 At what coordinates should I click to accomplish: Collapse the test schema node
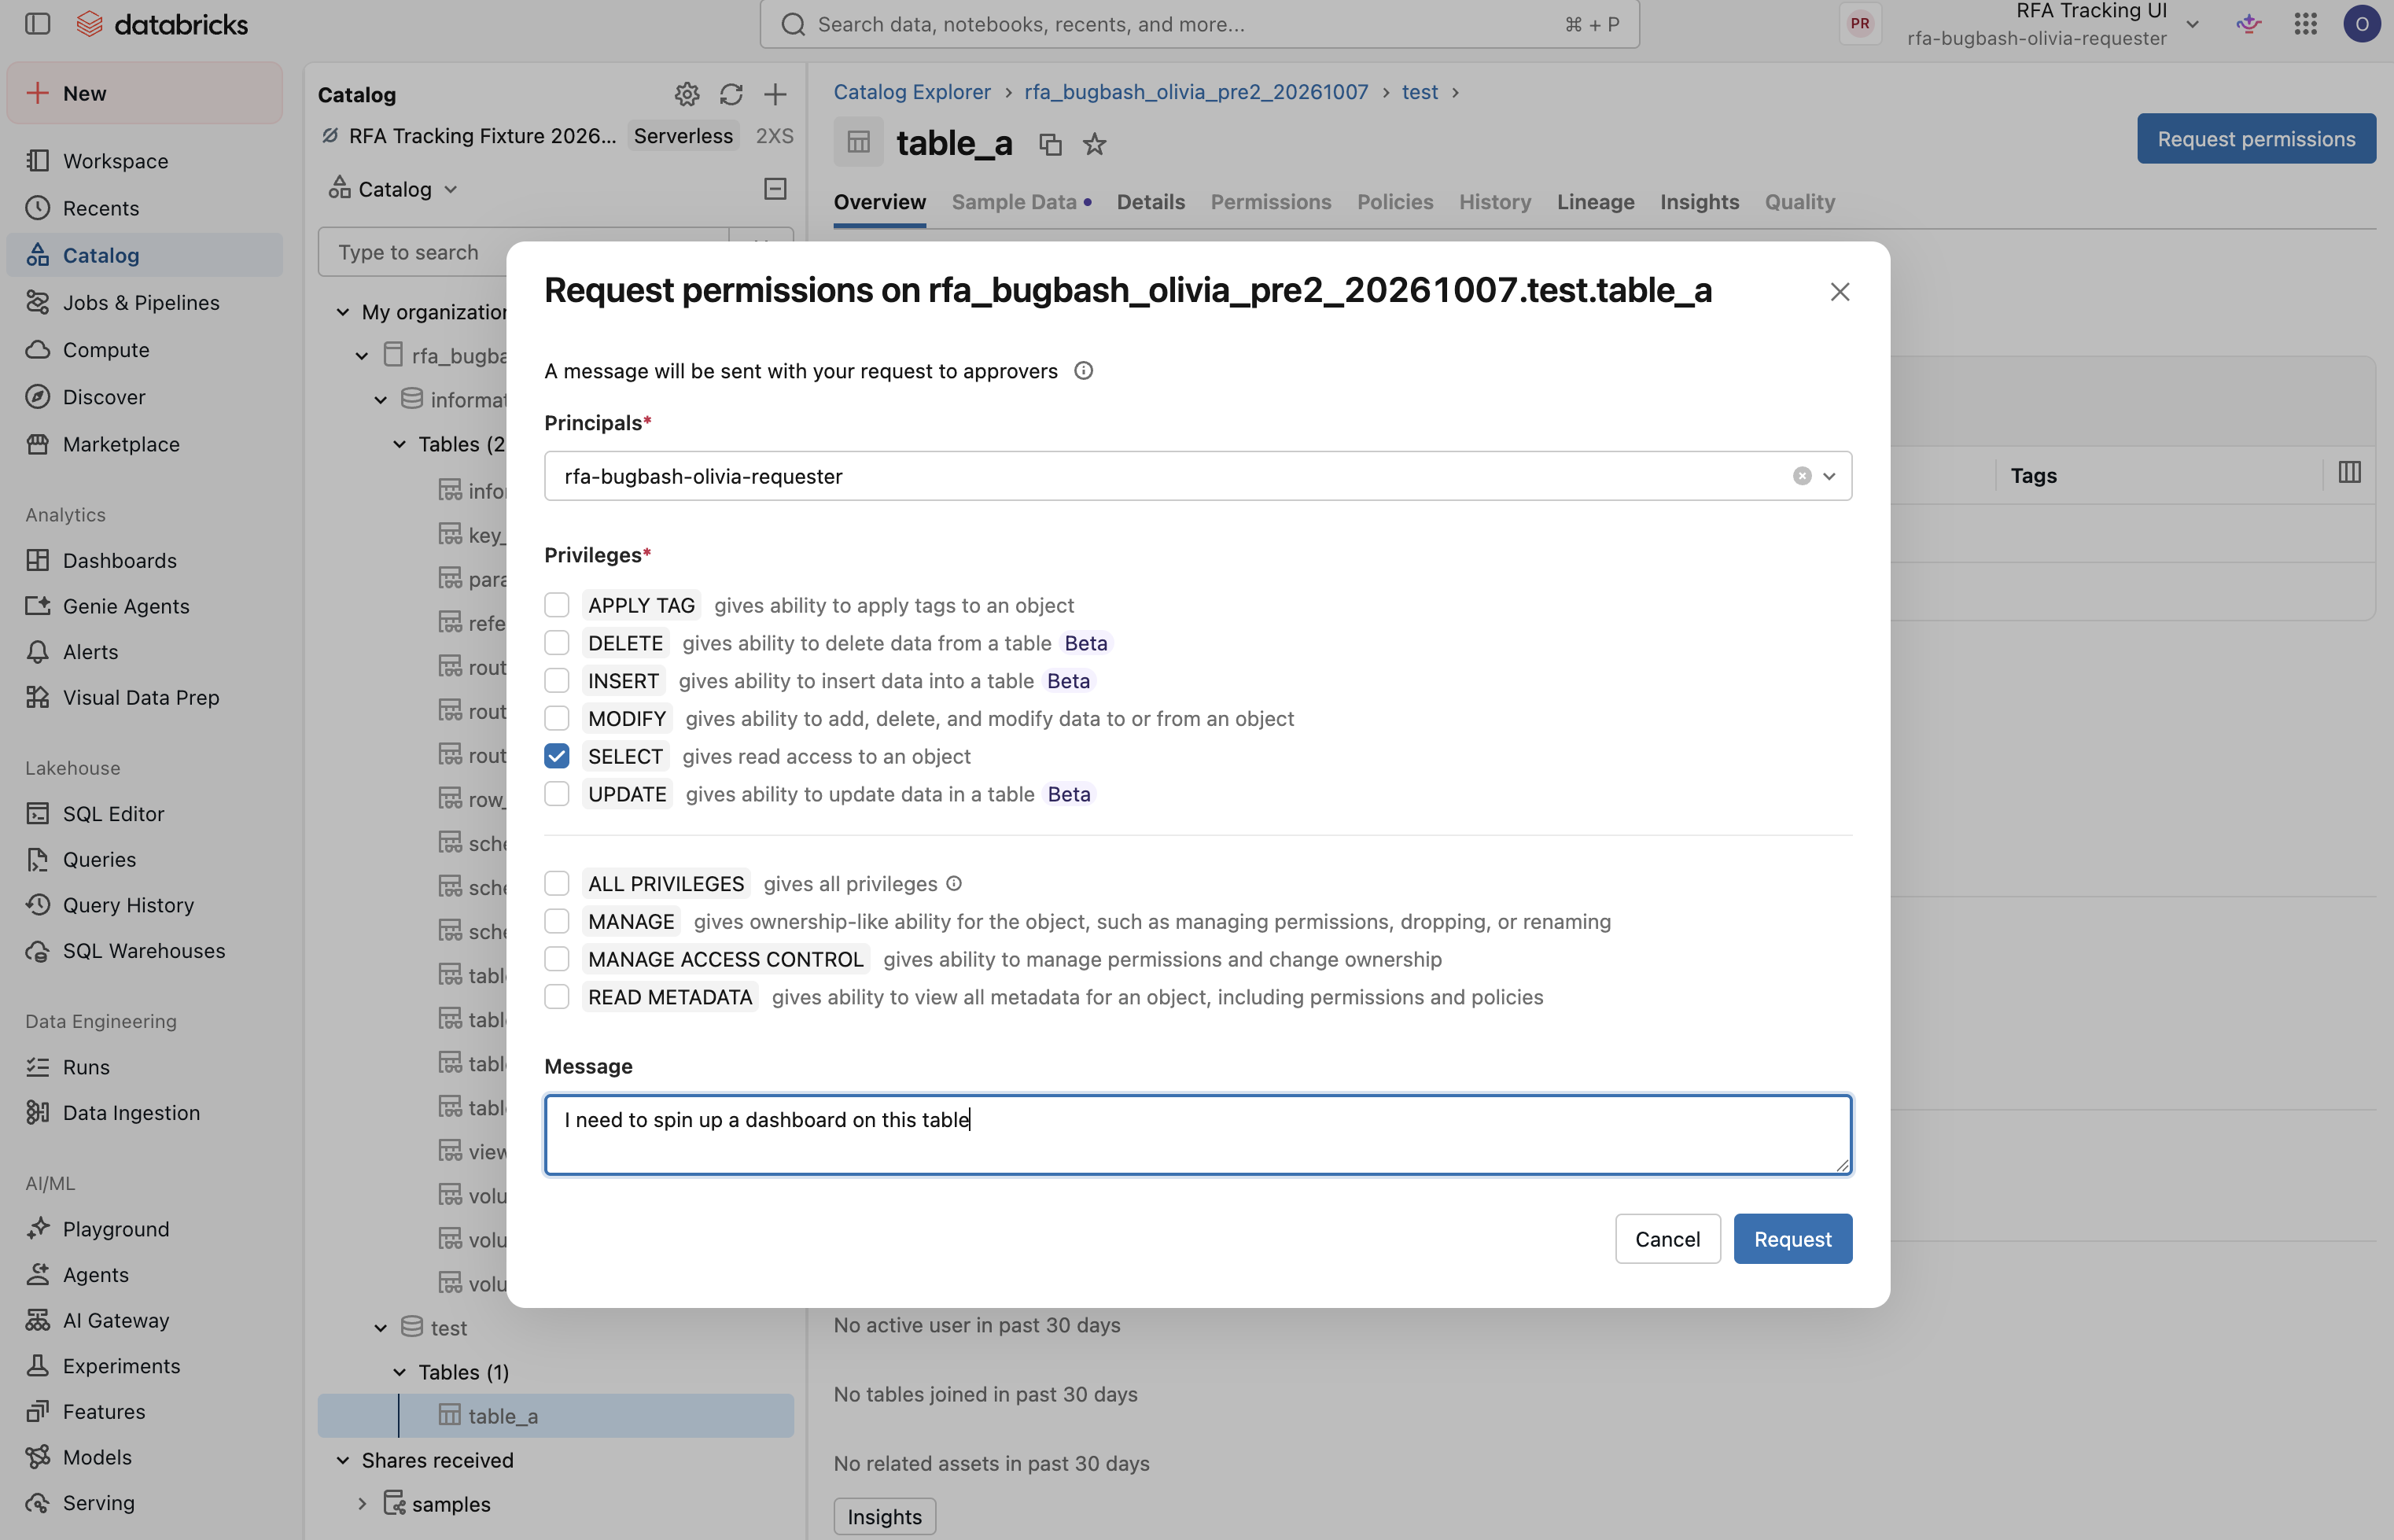pos(381,1328)
